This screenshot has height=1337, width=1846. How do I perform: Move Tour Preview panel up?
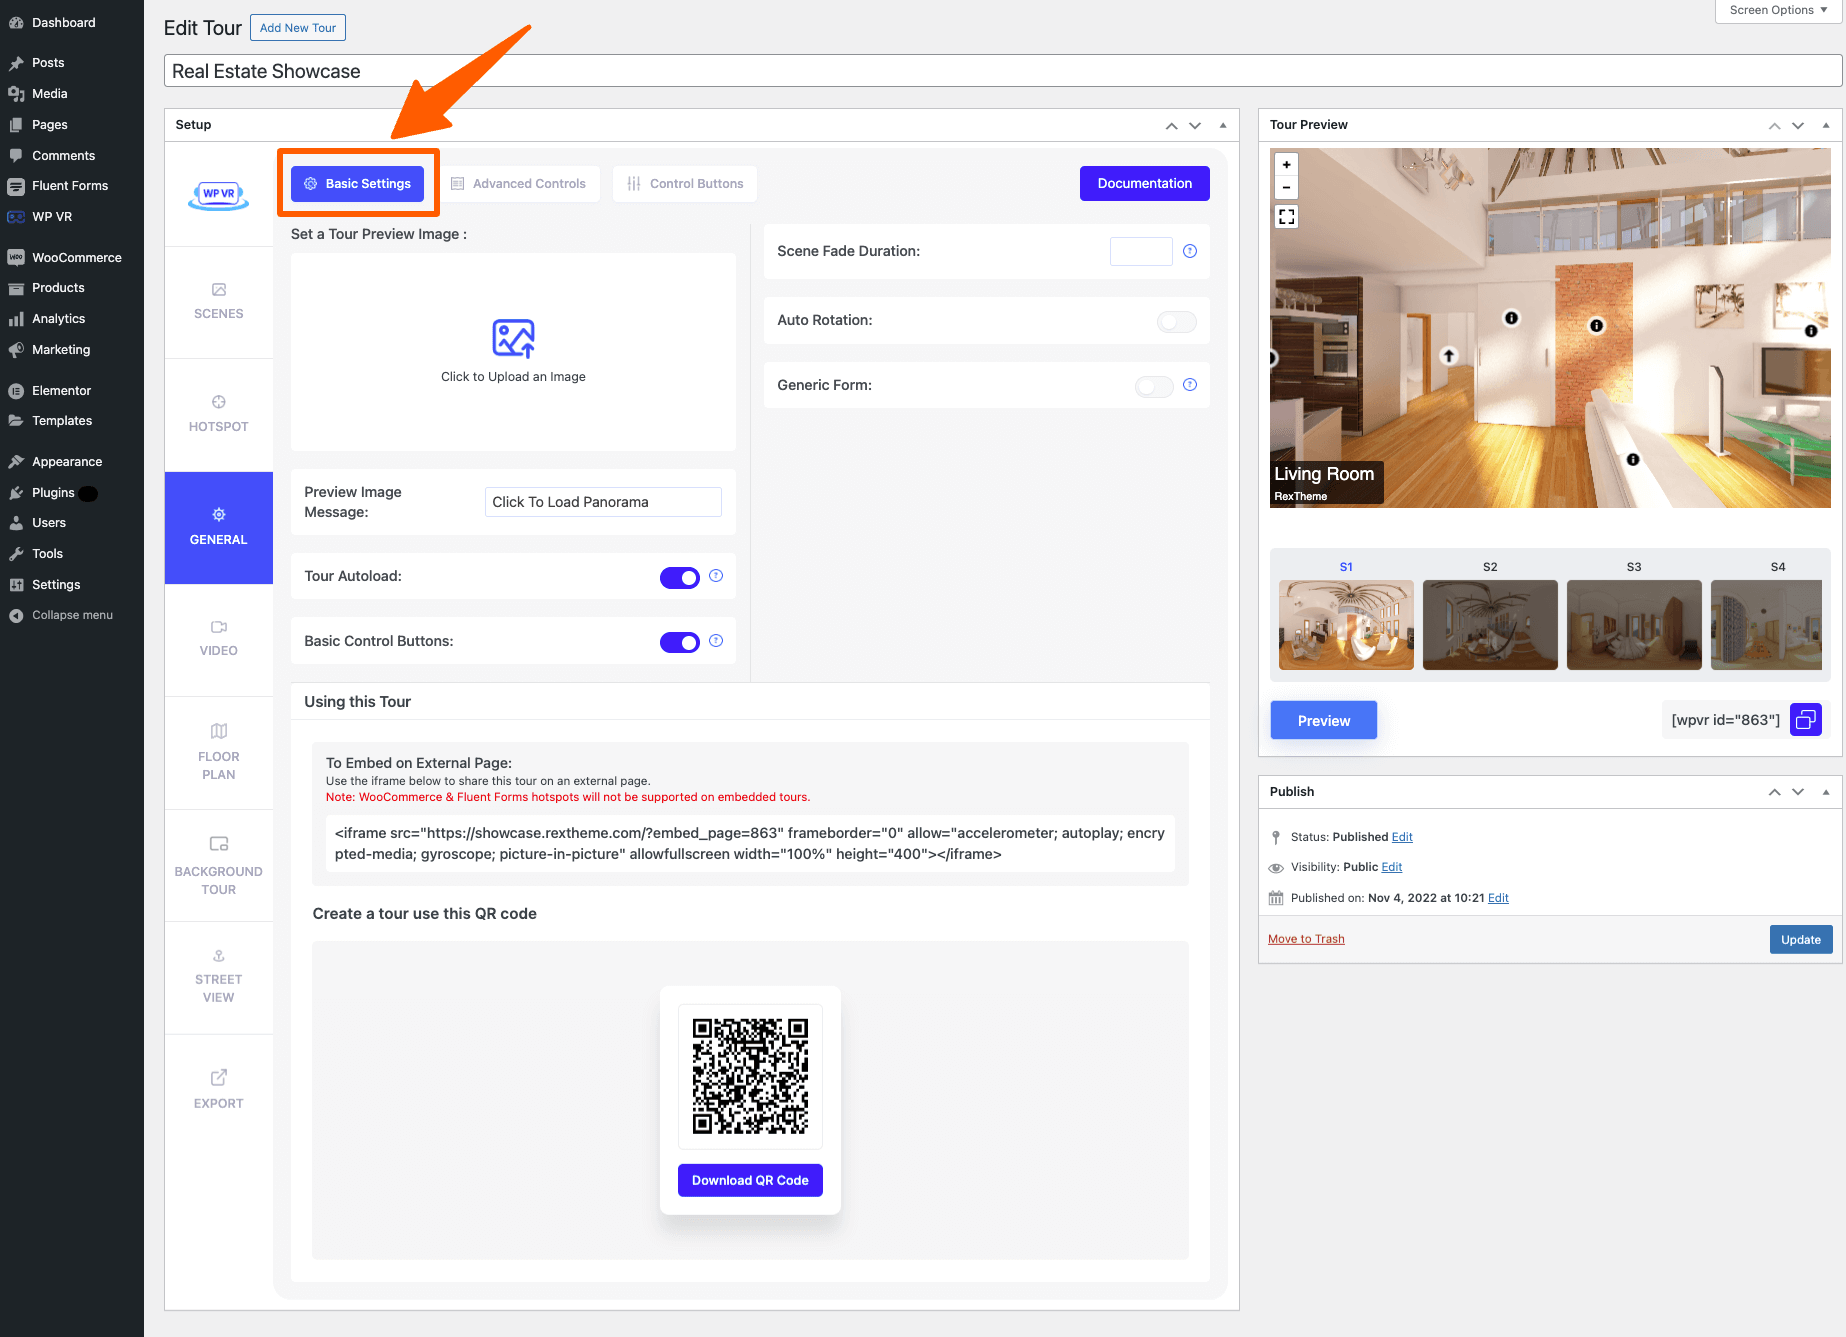click(1775, 126)
